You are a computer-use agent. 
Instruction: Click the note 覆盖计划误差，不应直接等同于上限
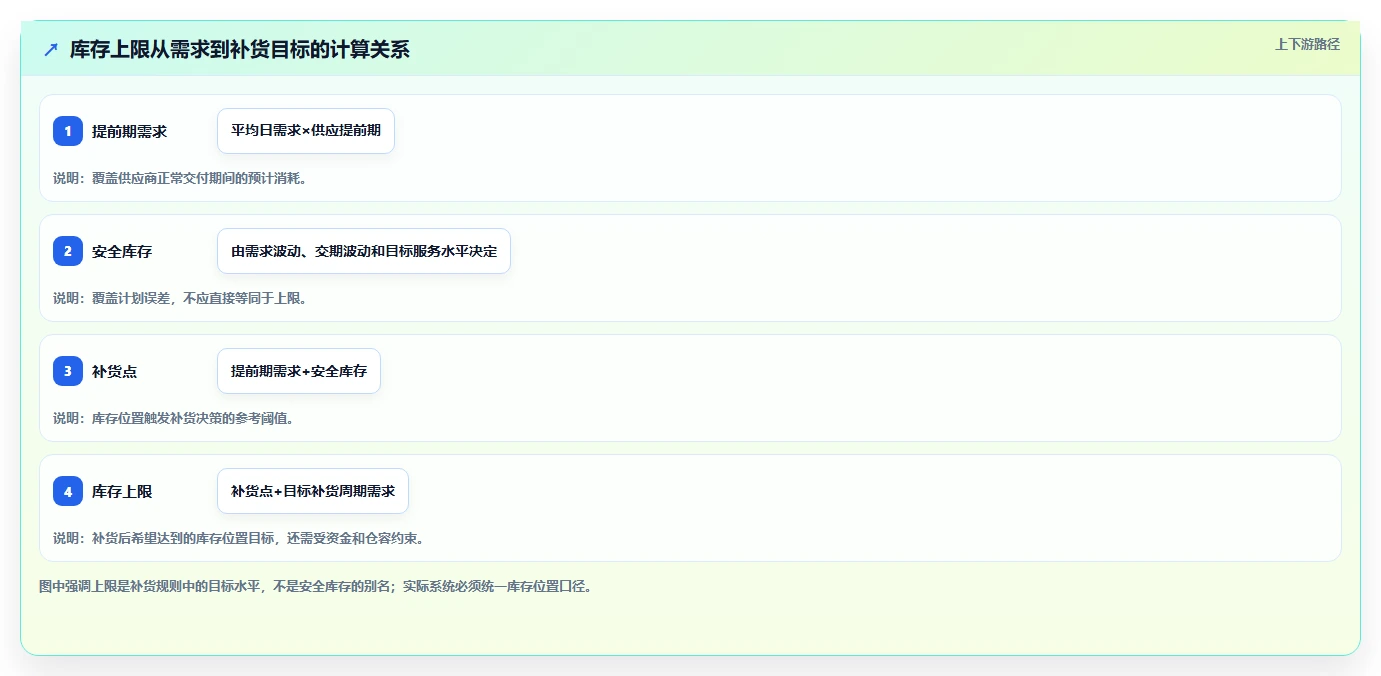pos(180,298)
